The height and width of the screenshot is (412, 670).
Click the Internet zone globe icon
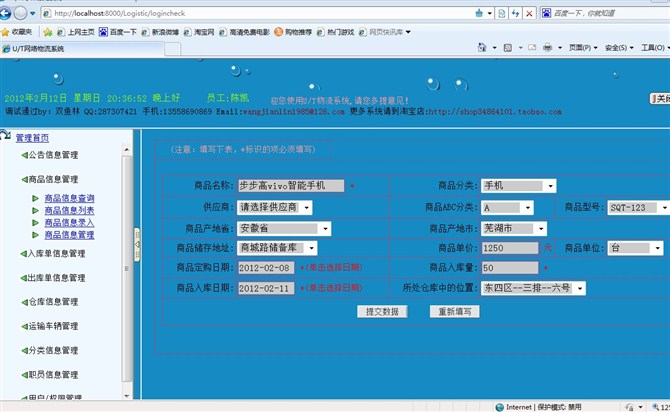click(x=500, y=407)
